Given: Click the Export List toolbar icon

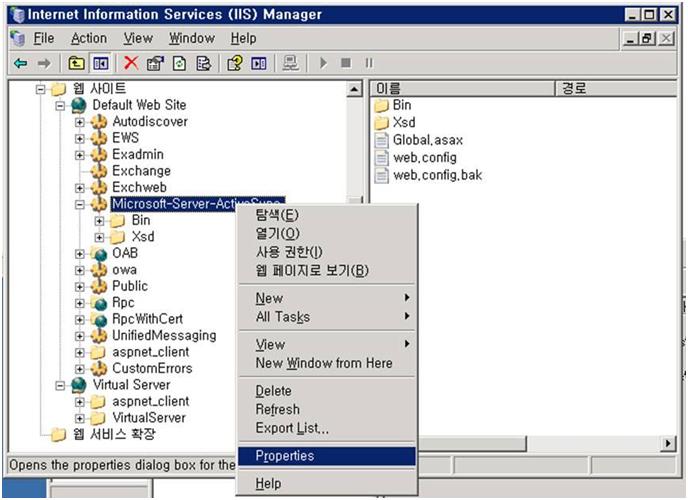Looking at the screenshot, I should click(203, 64).
